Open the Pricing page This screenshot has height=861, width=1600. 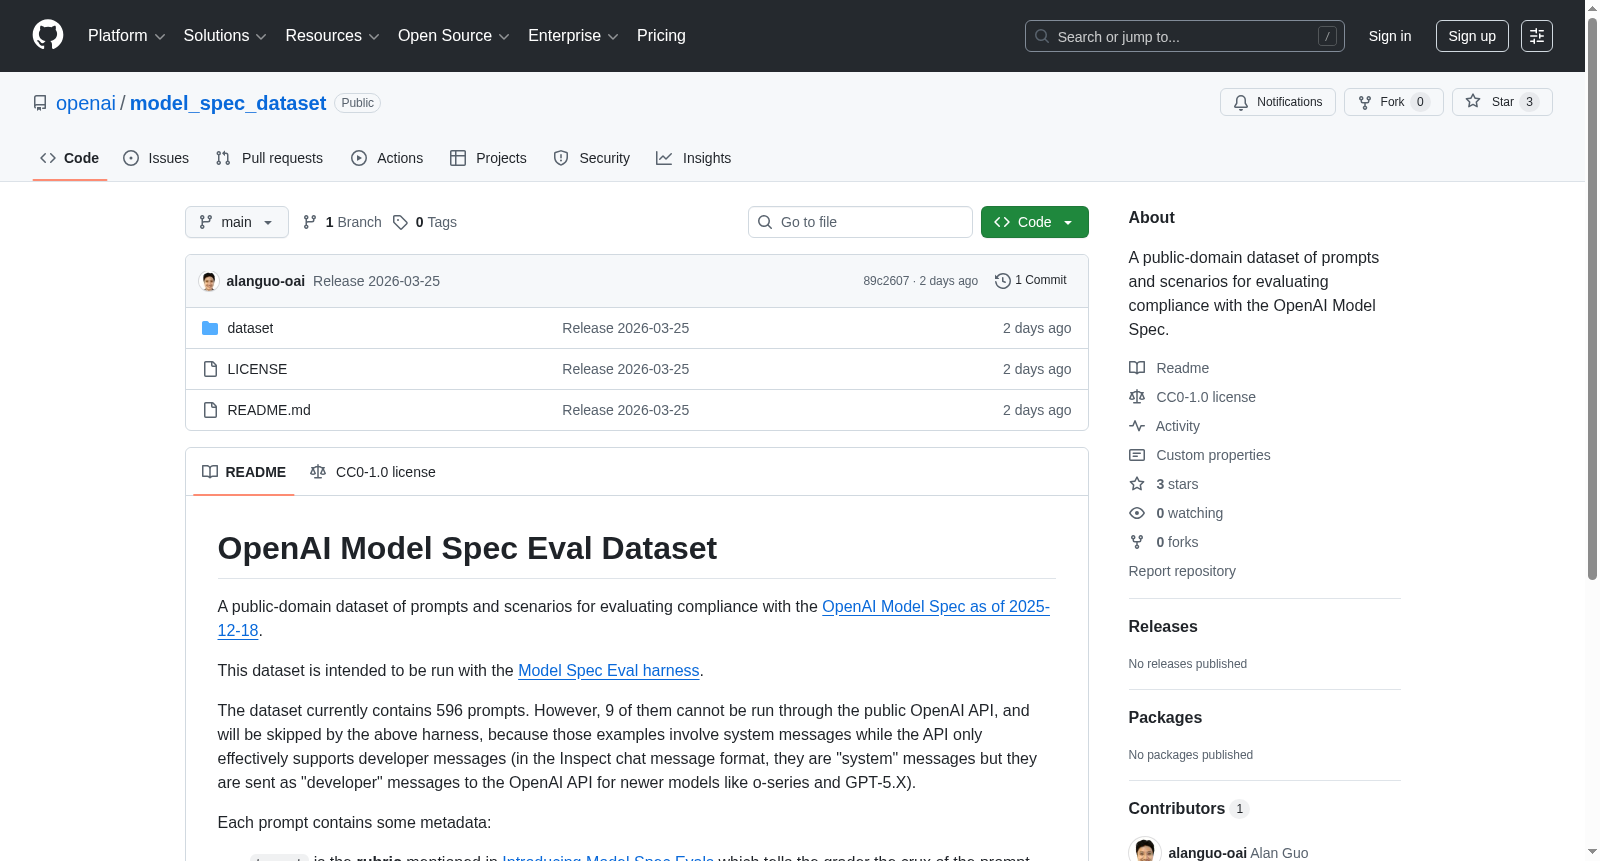pyautogui.click(x=661, y=36)
